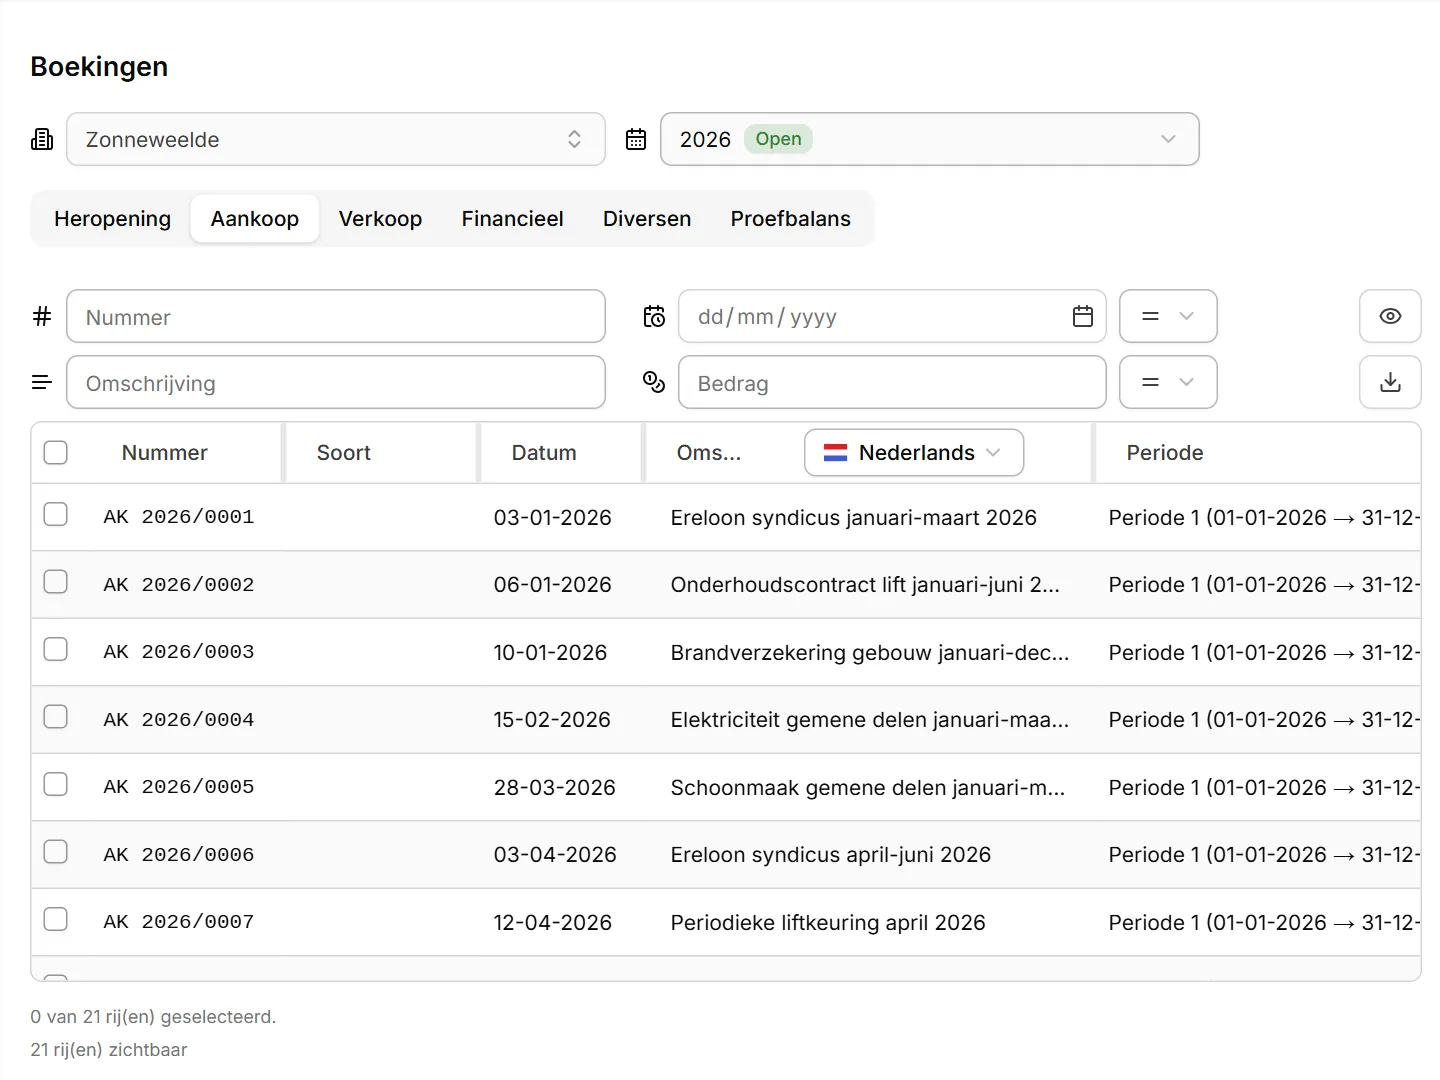Open the Bedrag comparison operator dropdown

(1168, 382)
